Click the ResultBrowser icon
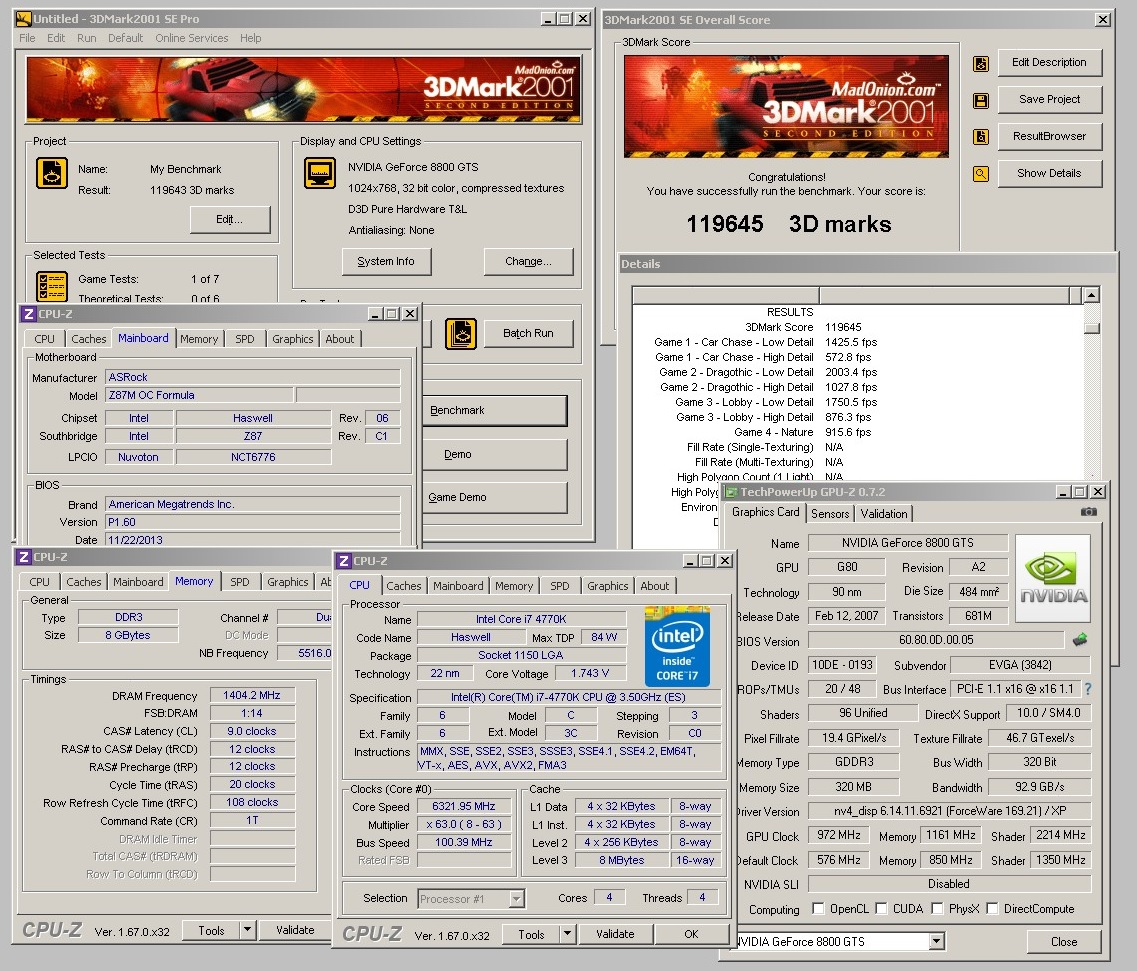This screenshot has width=1137, height=971. click(980, 137)
